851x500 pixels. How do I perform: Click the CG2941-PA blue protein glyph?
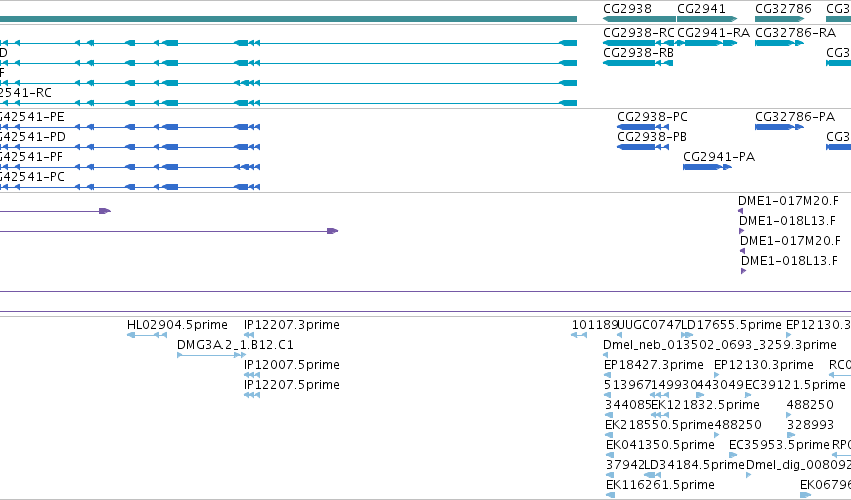(x=707, y=167)
